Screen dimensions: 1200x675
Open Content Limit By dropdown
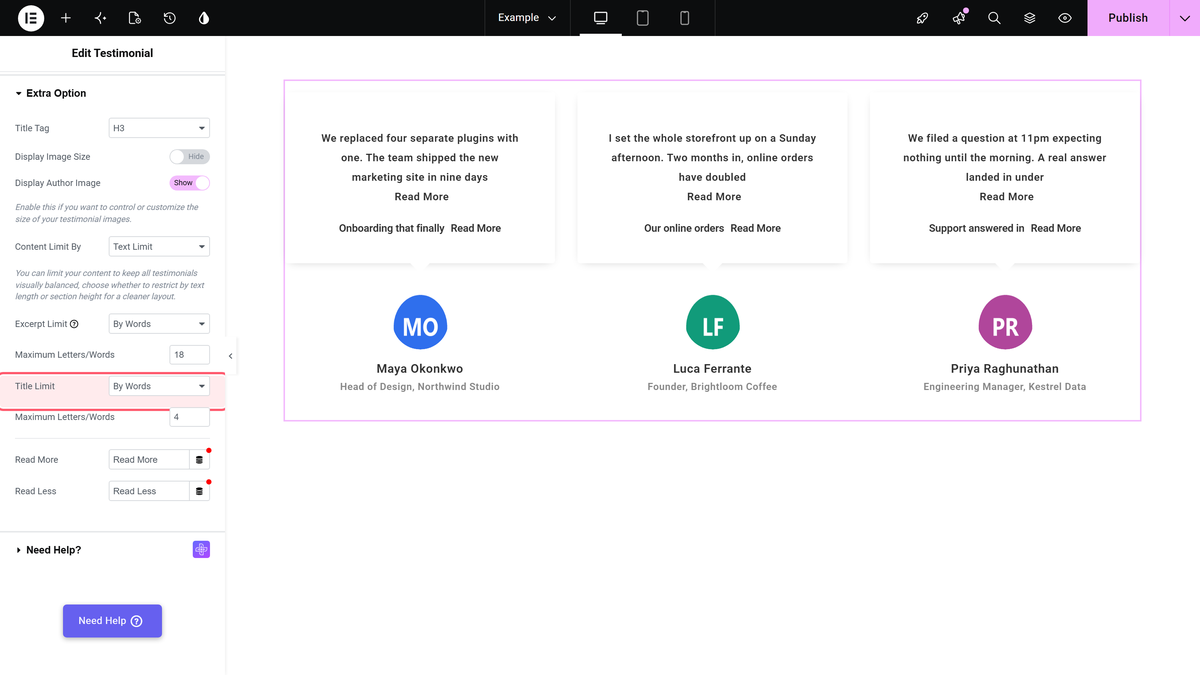pyautogui.click(x=159, y=246)
